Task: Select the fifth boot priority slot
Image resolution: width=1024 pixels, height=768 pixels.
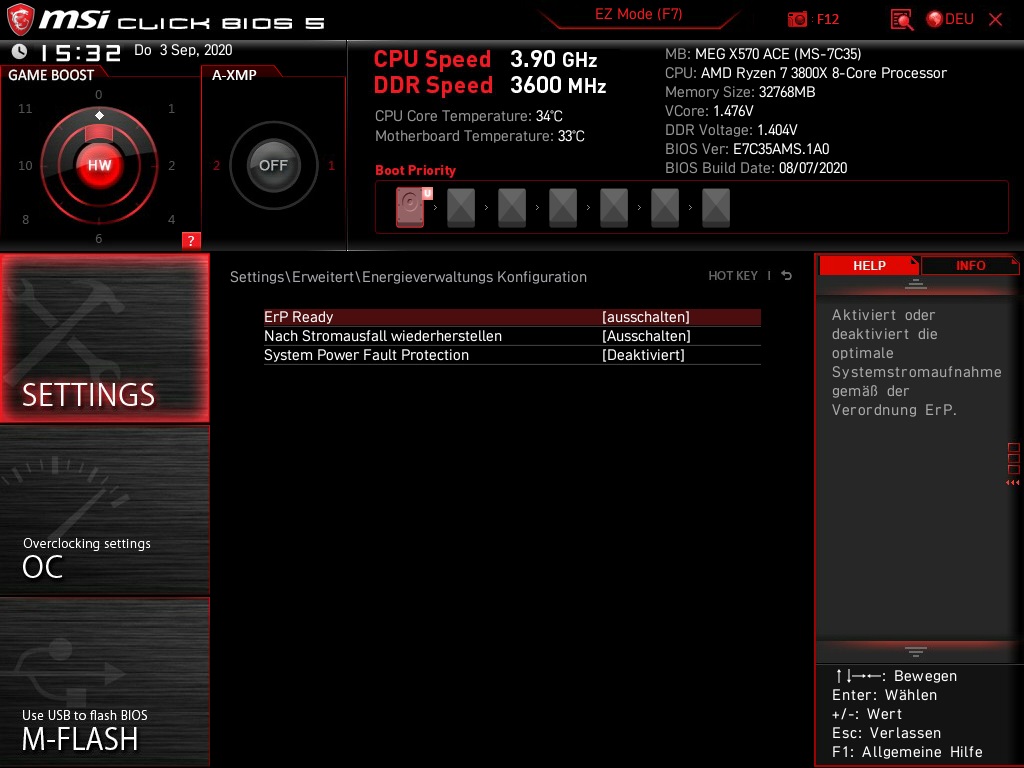Action: point(614,208)
